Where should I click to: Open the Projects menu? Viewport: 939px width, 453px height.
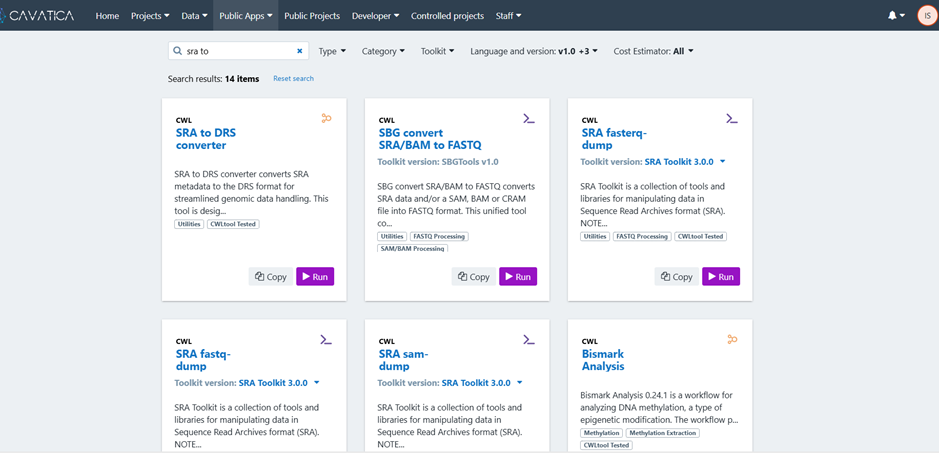(x=150, y=16)
